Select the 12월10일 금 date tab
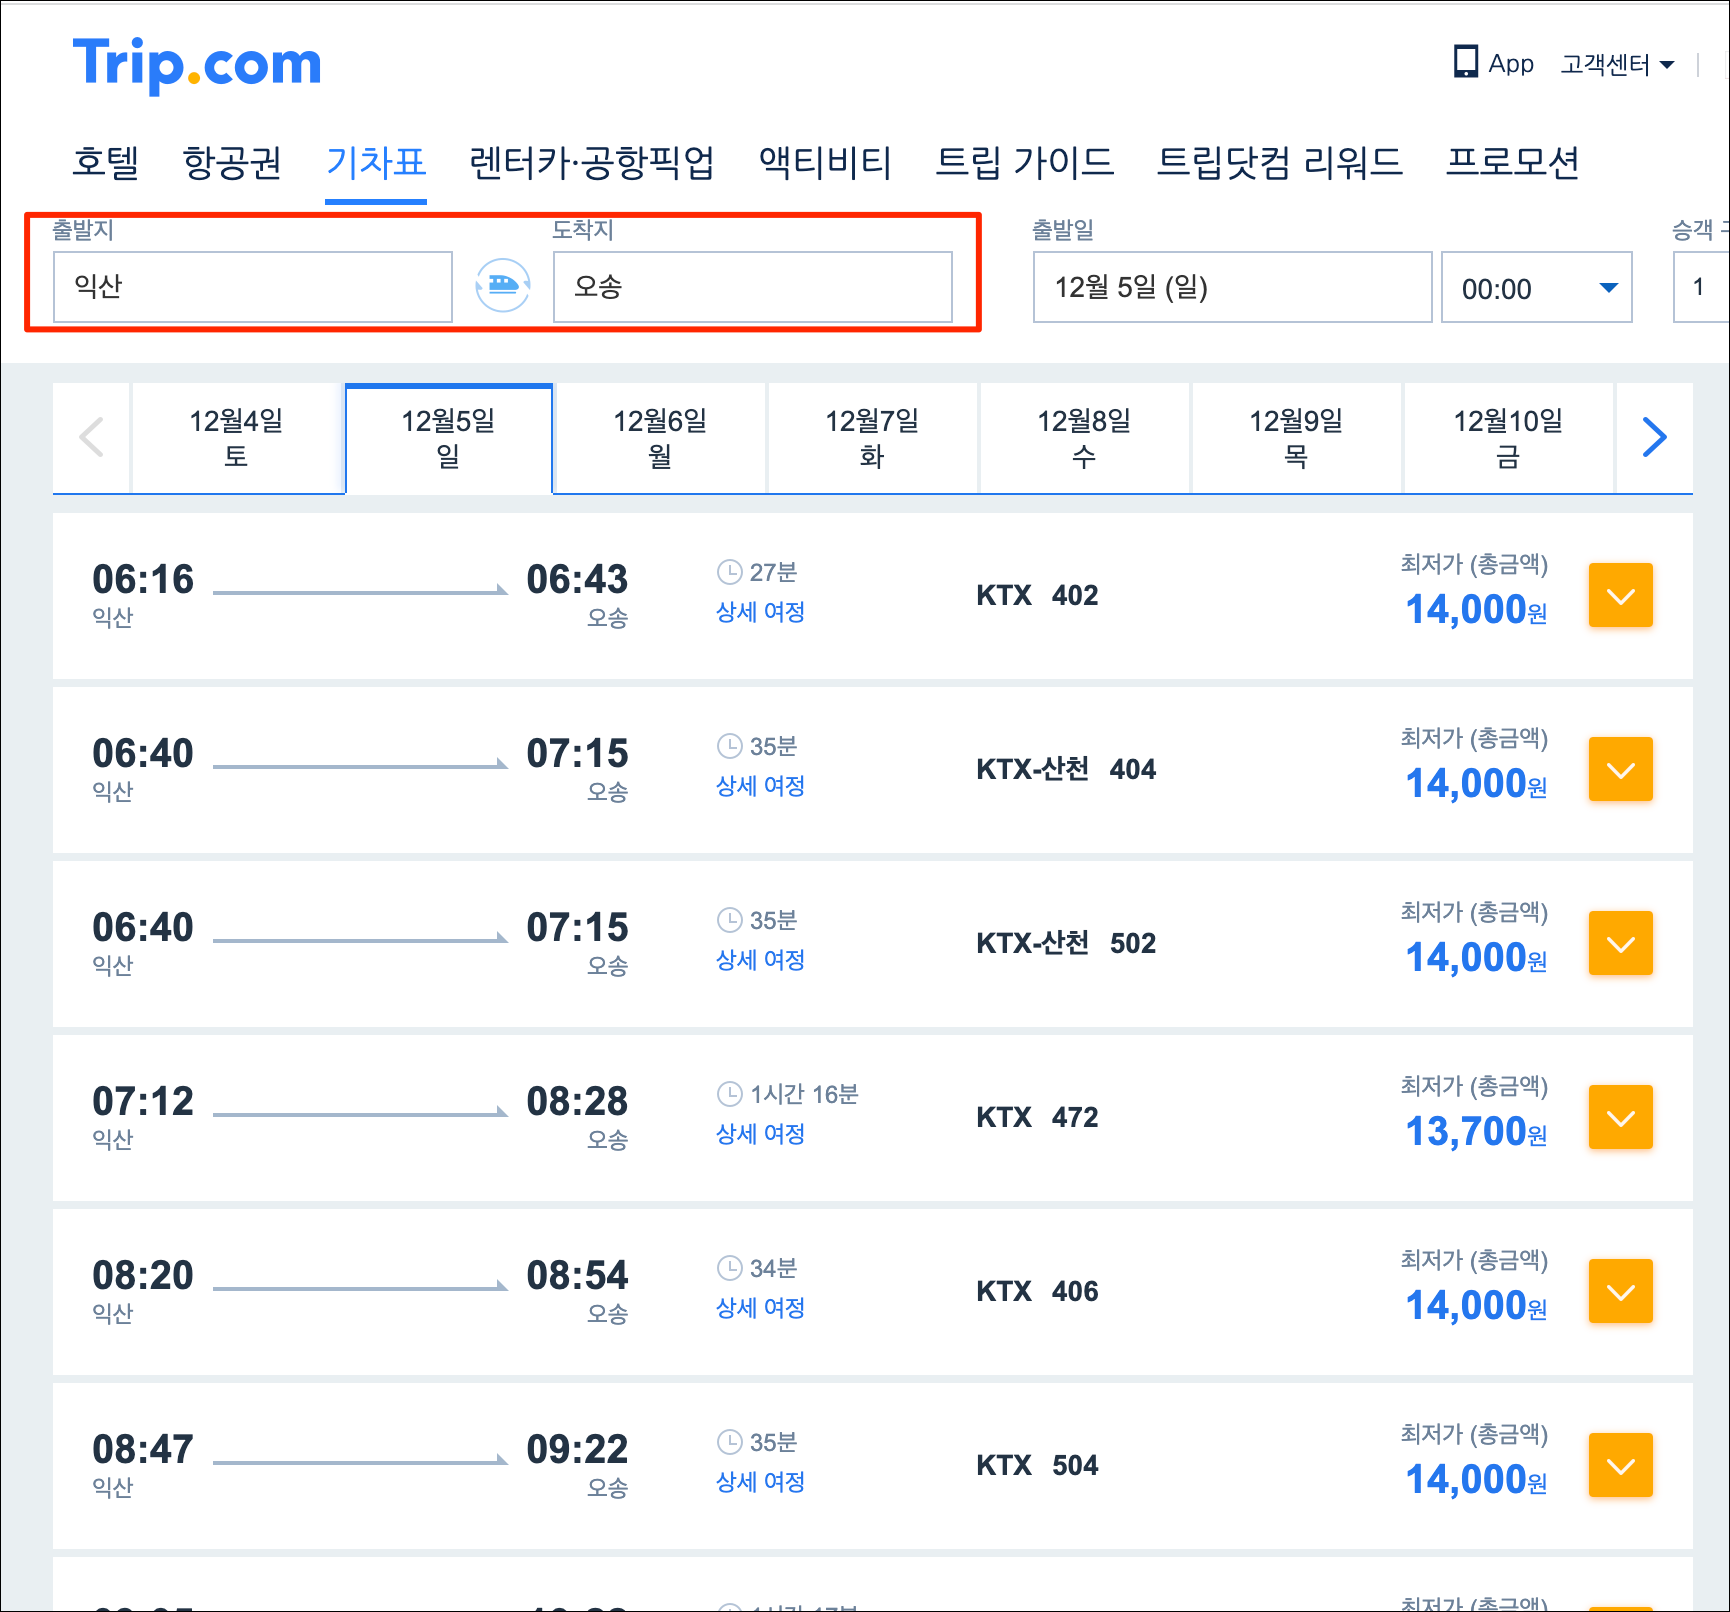This screenshot has height=1612, width=1730. coord(1508,438)
